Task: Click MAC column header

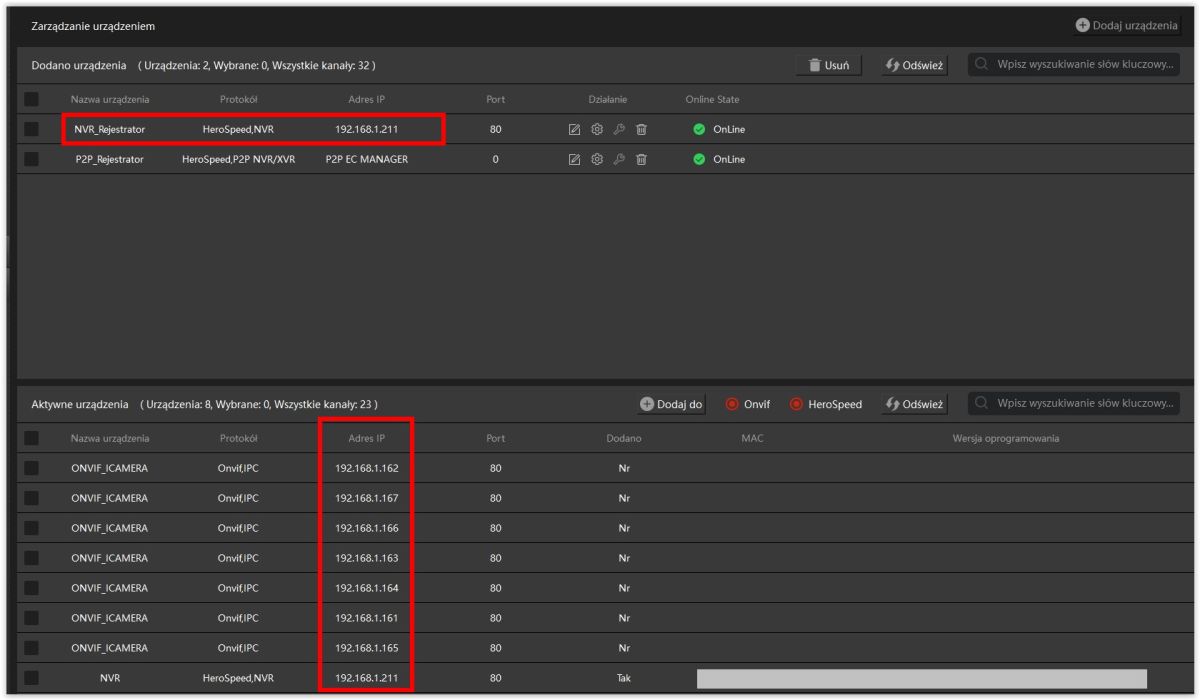Action: point(753,438)
